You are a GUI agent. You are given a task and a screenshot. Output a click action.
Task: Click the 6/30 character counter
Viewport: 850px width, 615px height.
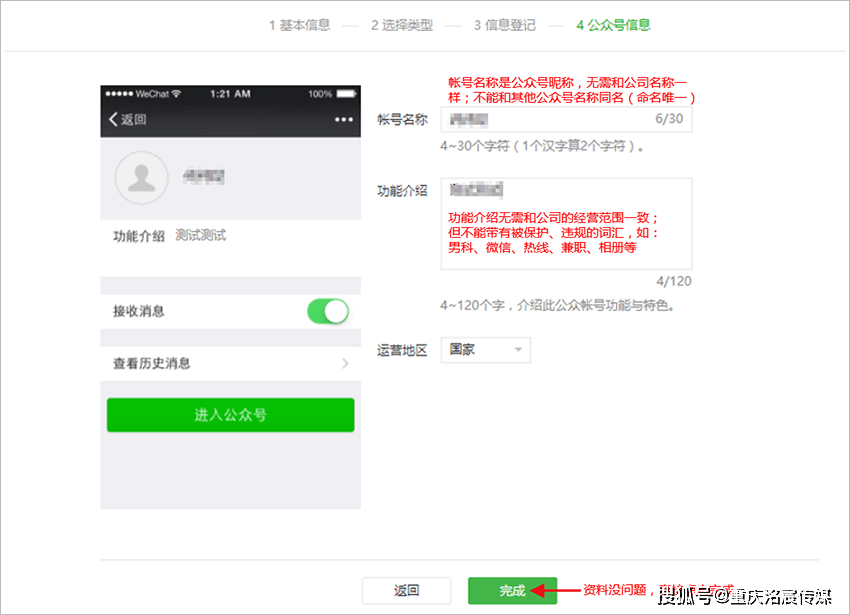click(669, 119)
